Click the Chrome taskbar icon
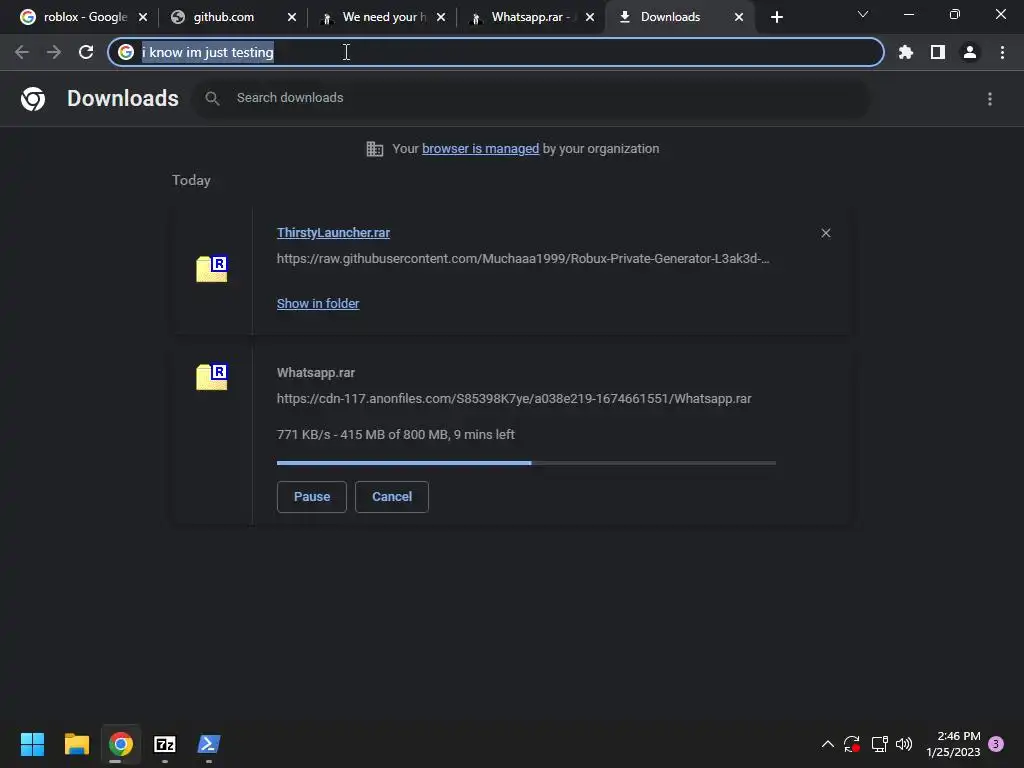1024x768 pixels. click(121, 744)
